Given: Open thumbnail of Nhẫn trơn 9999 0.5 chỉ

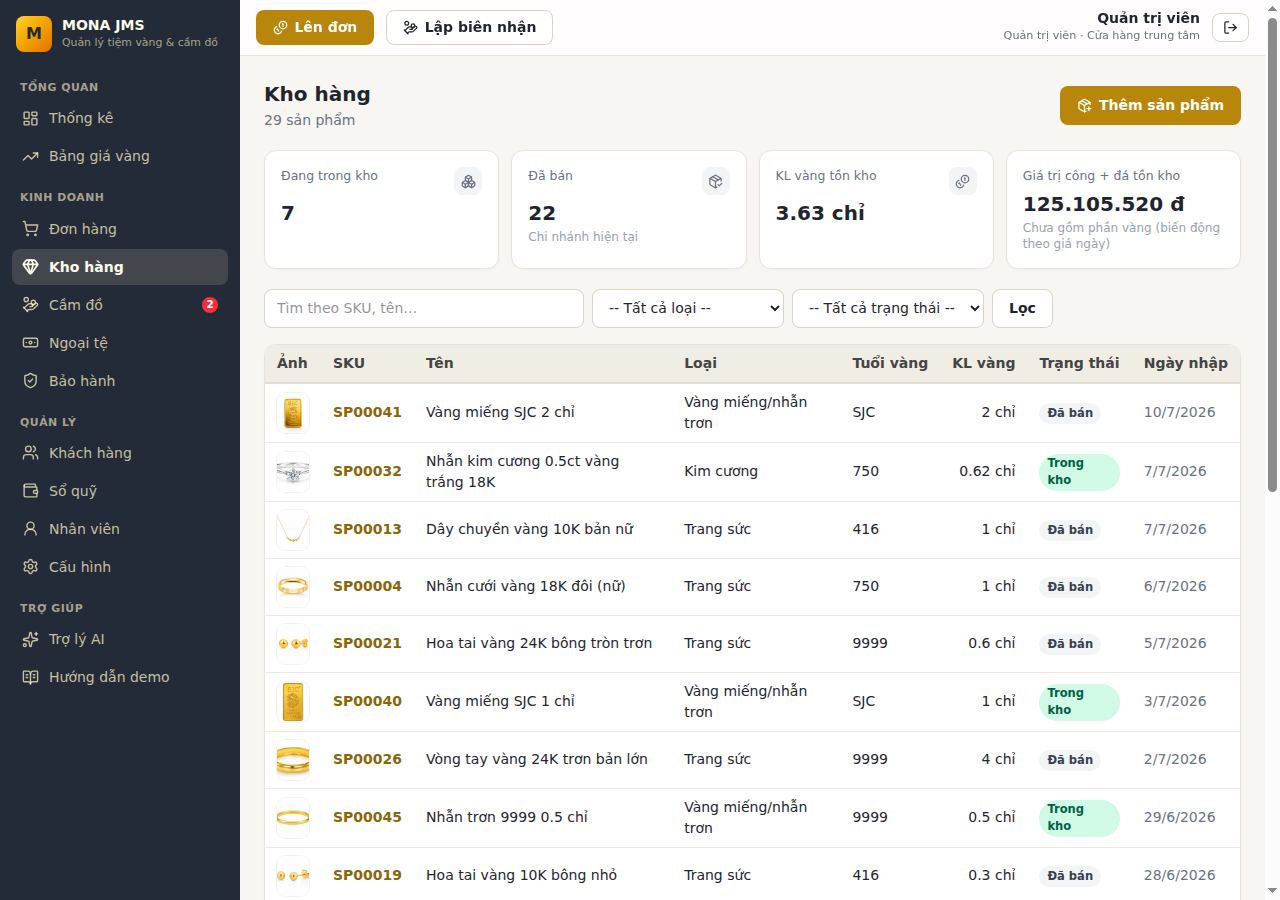Looking at the screenshot, I should (293, 818).
